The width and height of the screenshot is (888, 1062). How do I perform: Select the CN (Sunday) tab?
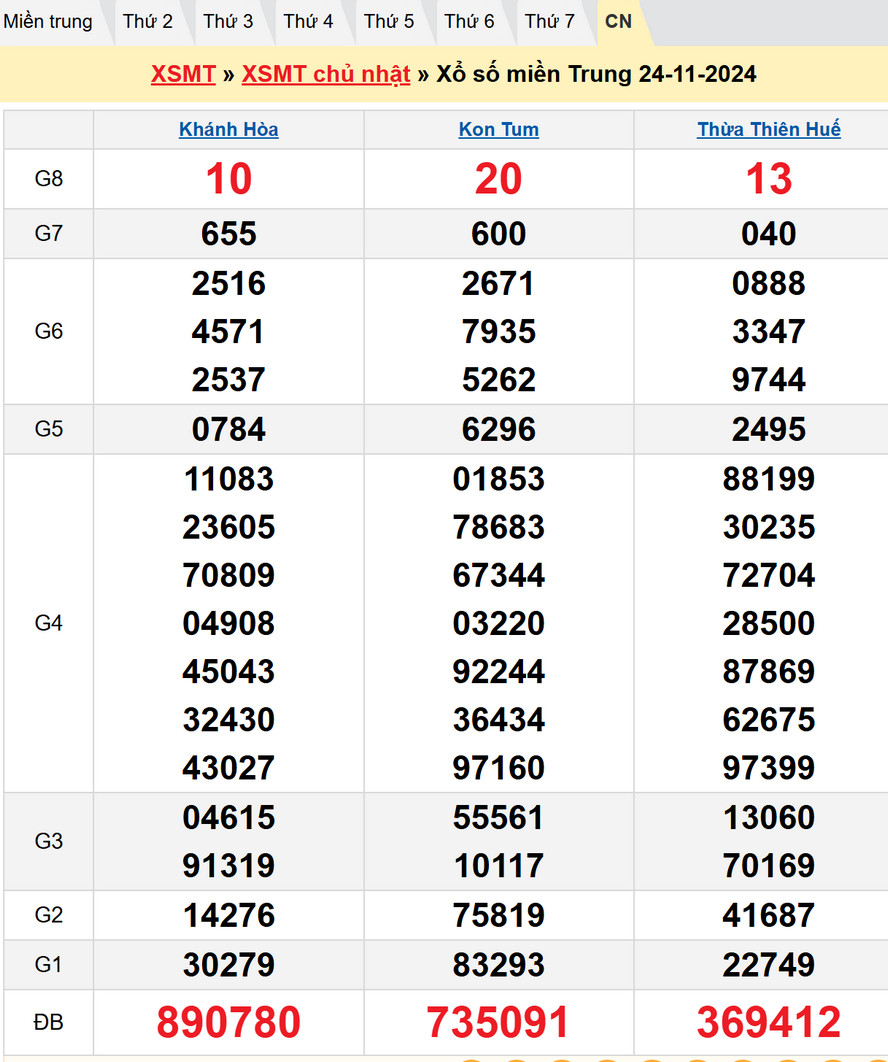[619, 21]
